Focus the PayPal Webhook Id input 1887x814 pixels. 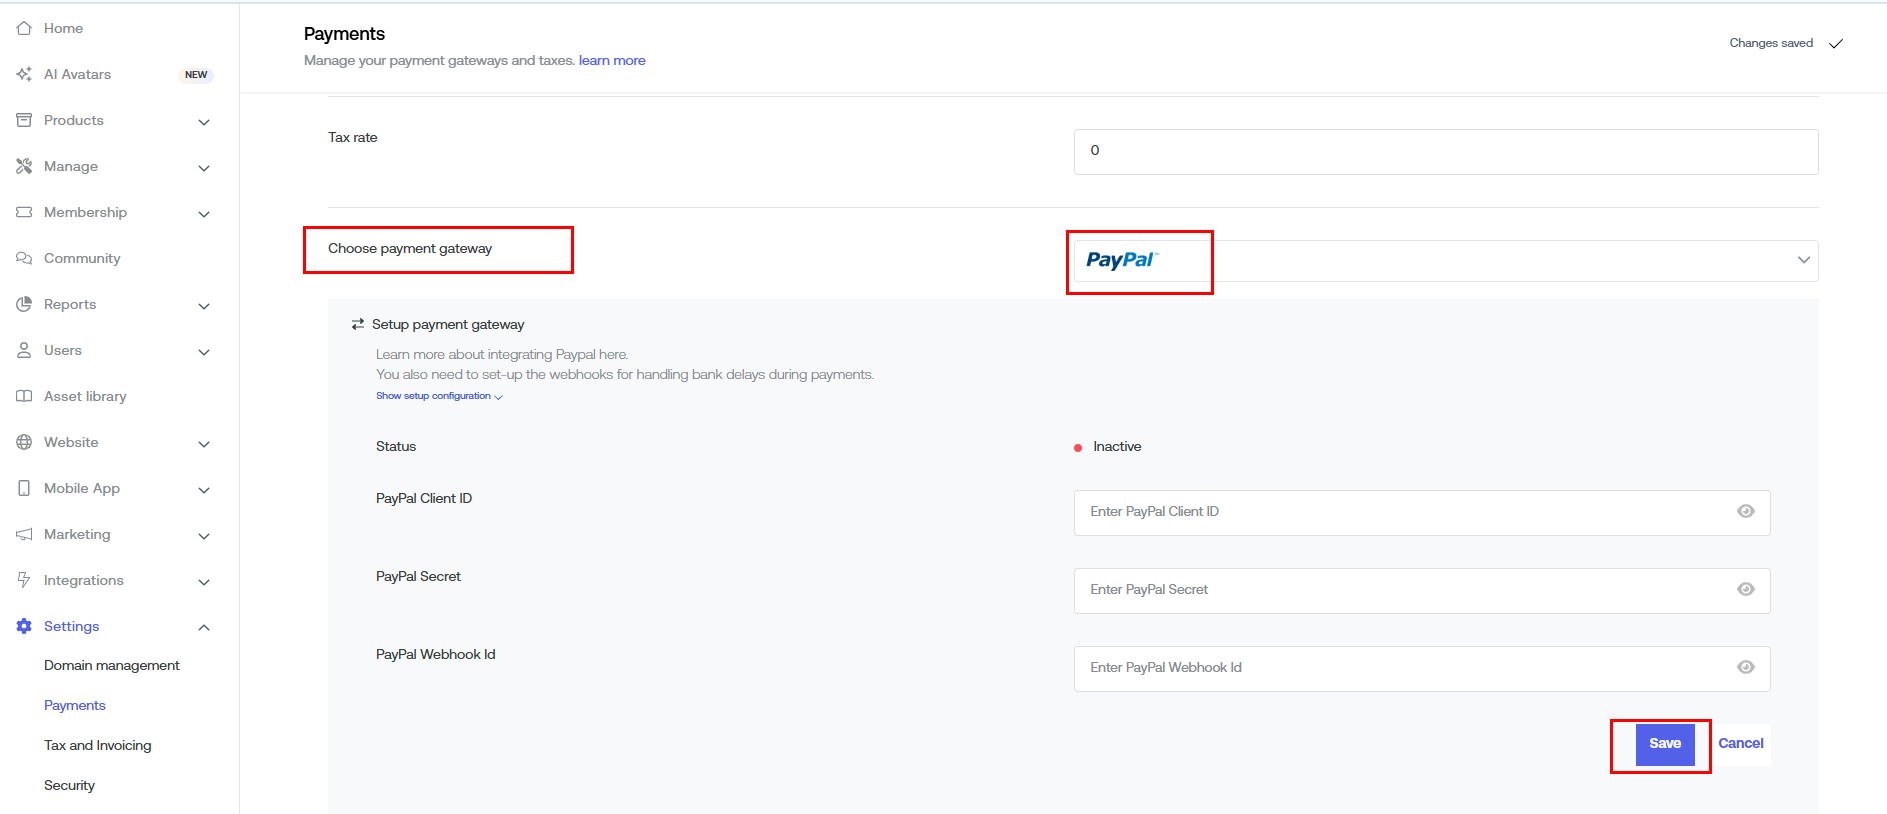pos(1422,668)
